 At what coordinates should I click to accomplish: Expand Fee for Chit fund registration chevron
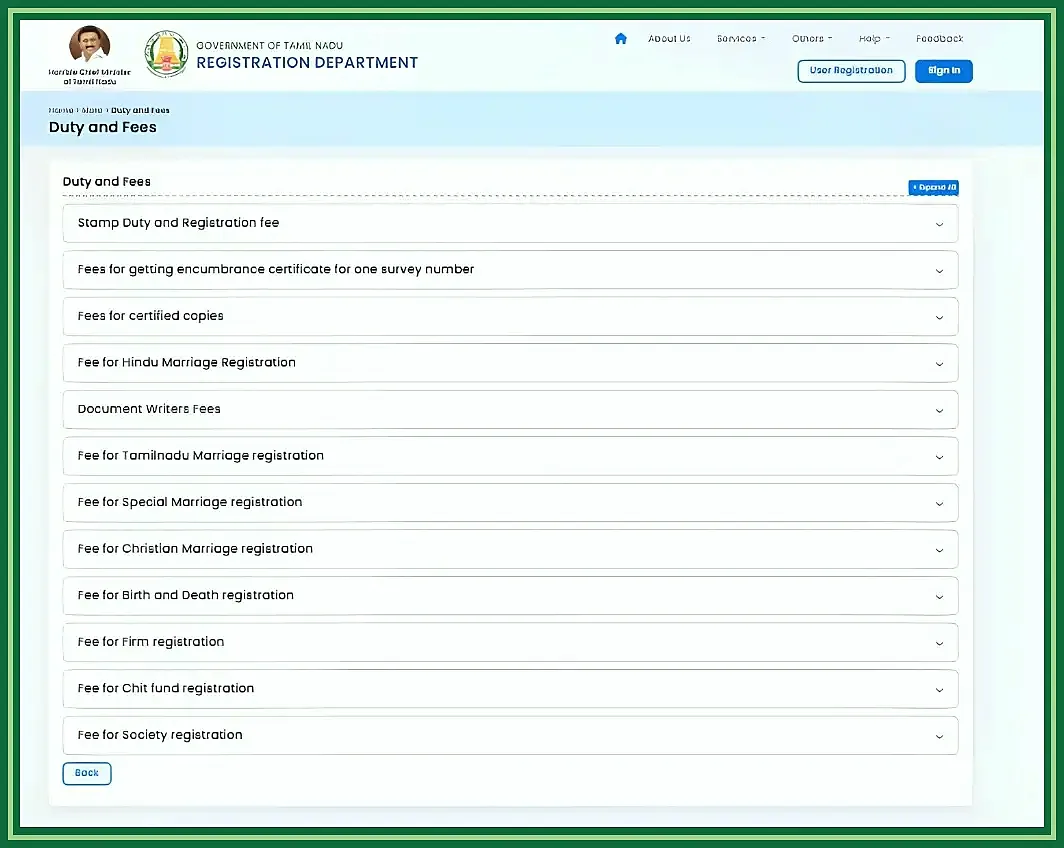(939, 689)
